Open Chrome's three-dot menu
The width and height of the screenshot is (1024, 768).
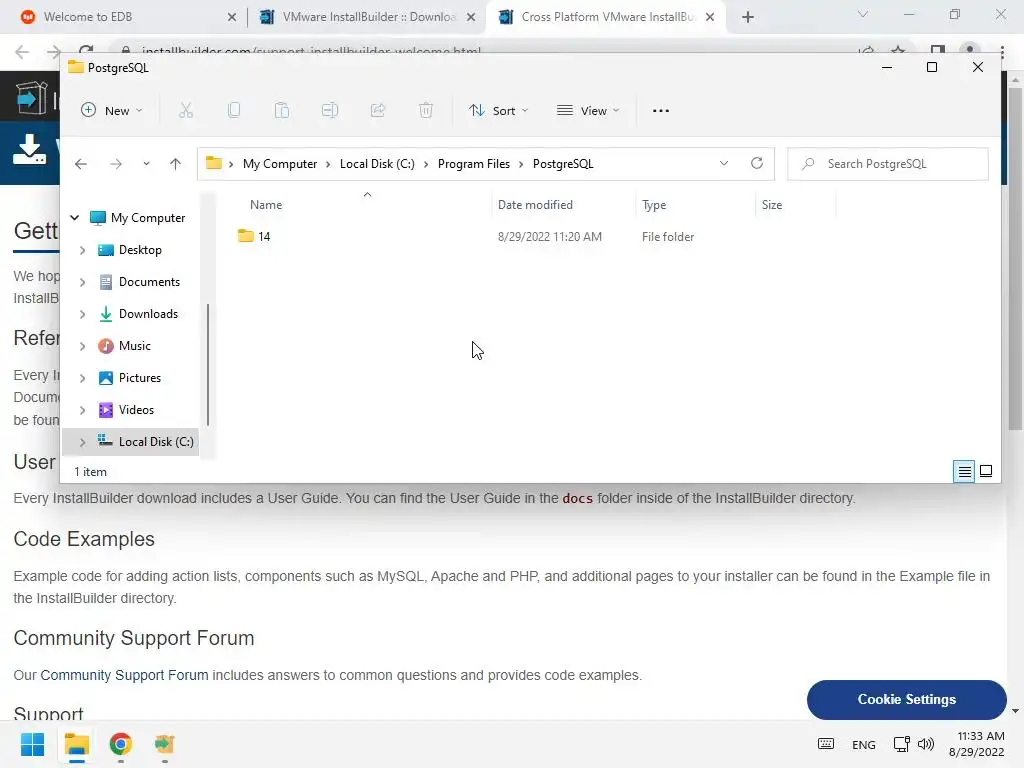pyautogui.click(x=1002, y=51)
